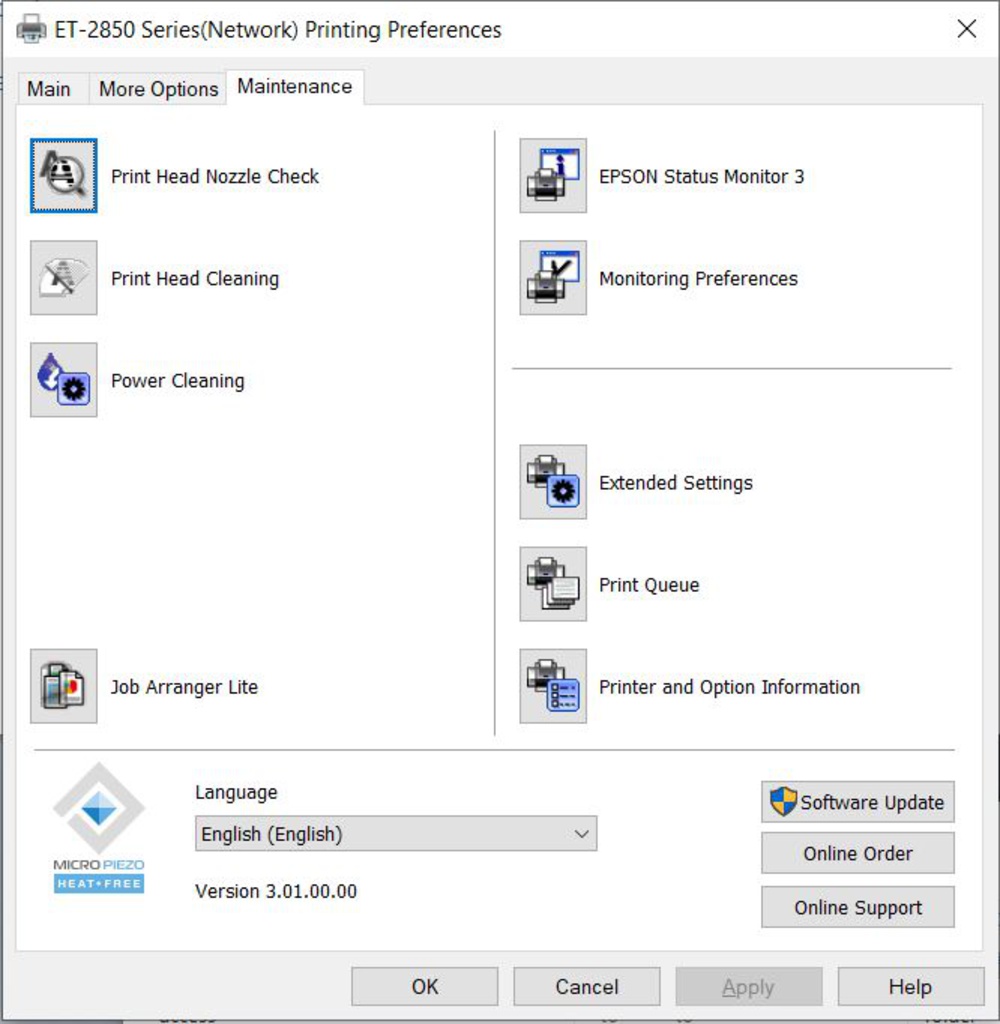Screen dimensions: 1000x1024
Task: View the Print Queue icon
Action: [553, 584]
